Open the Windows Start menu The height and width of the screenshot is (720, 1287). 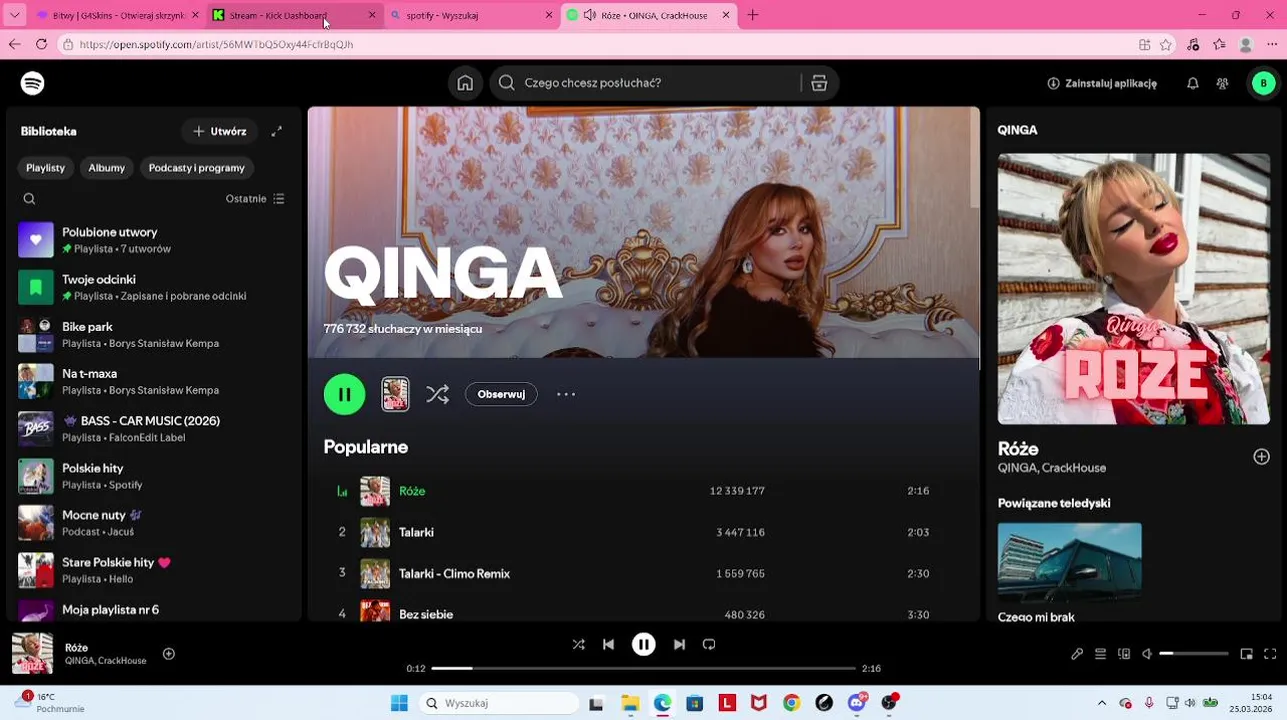(x=399, y=703)
